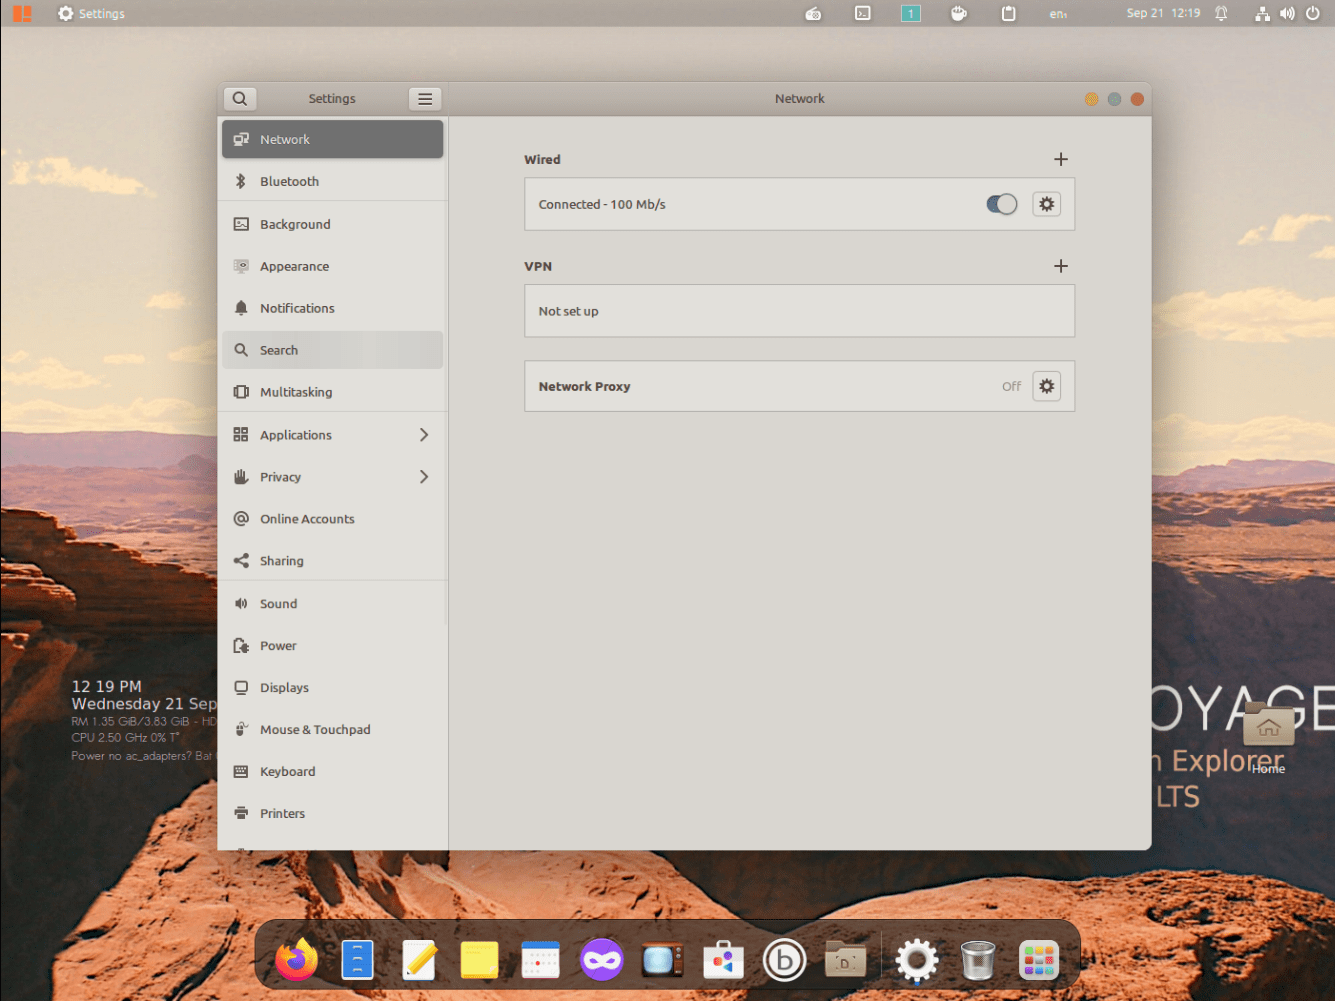Click the Caffeine cup indicator in the panel
Viewport: 1335px width, 1001px height.
[959, 13]
